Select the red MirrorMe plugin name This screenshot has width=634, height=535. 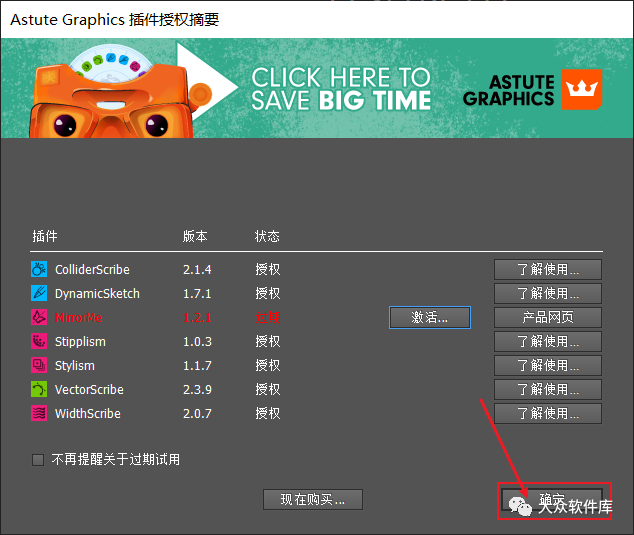78,317
